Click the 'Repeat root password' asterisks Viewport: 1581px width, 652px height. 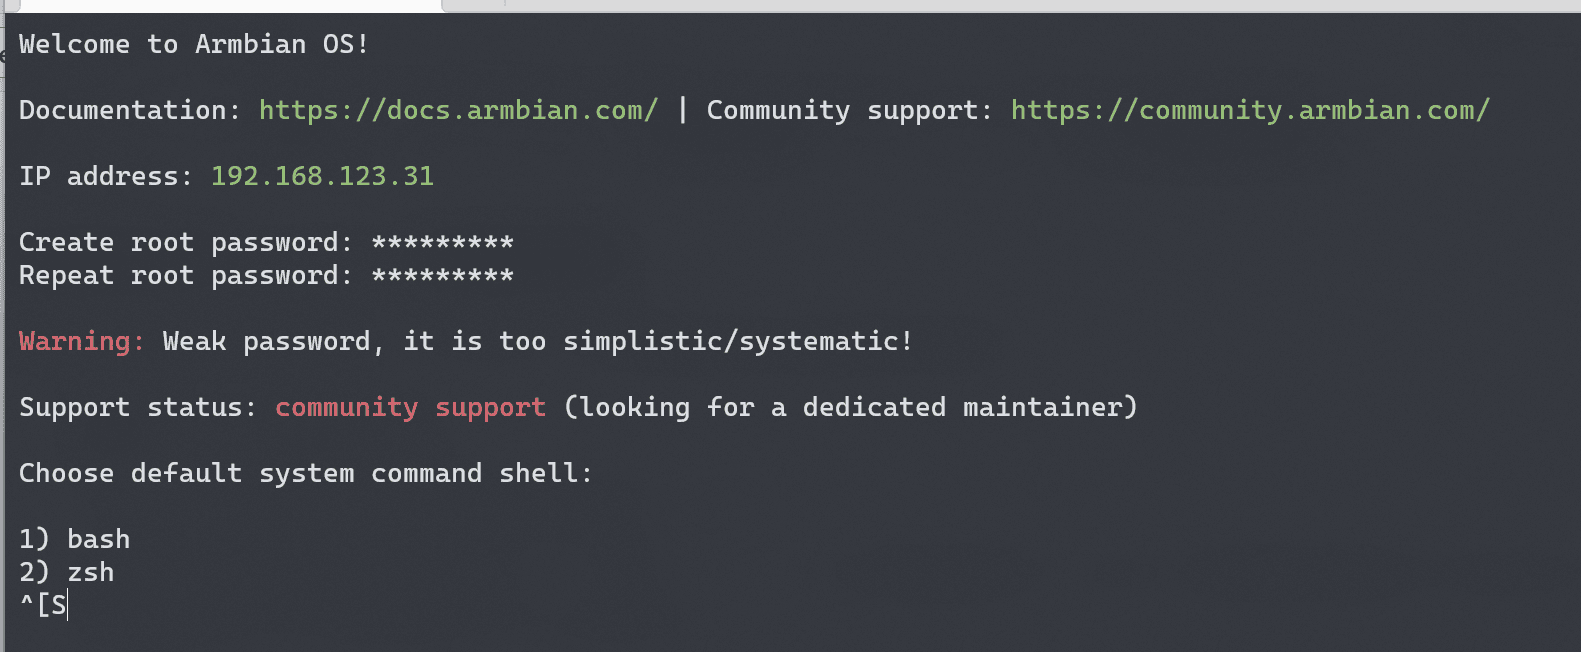(x=442, y=275)
